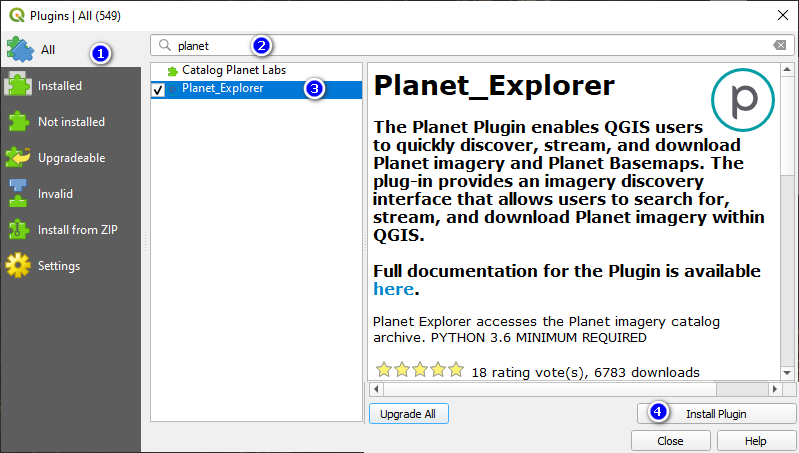Select Planet_Explorer in plugin list

pyautogui.click(x=256, y=89)
